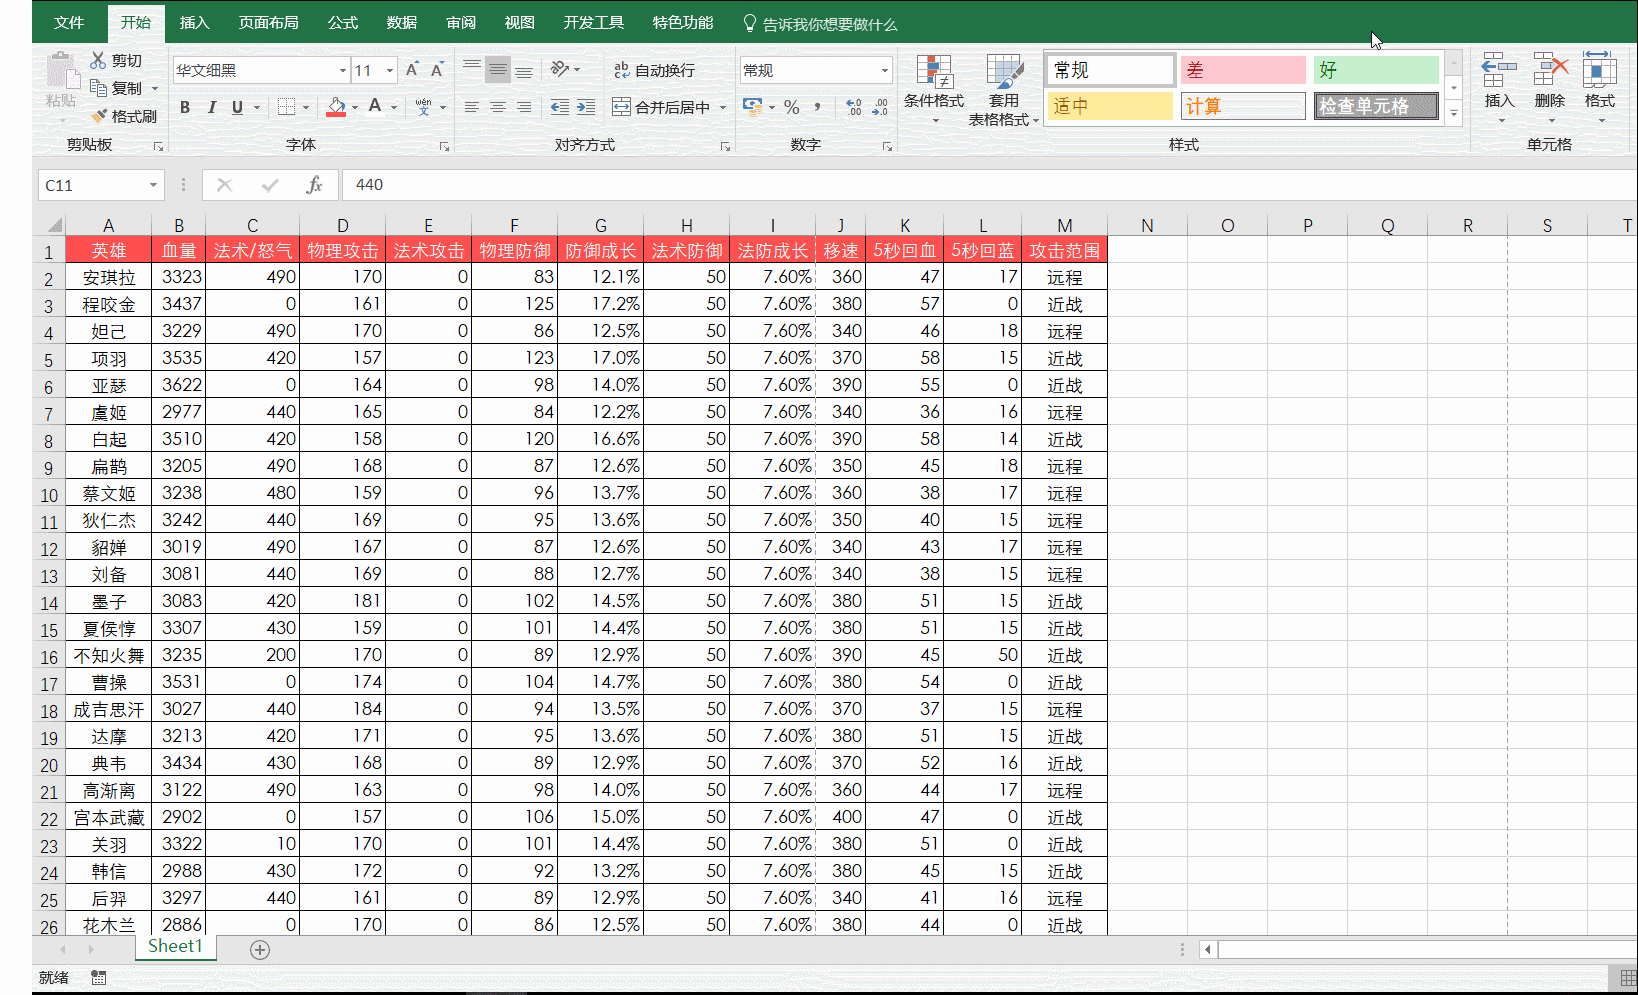The image size is (1638, 995).
Task: Click the phonetic guide (wén) icon
Action: click(x=424, y=106)
